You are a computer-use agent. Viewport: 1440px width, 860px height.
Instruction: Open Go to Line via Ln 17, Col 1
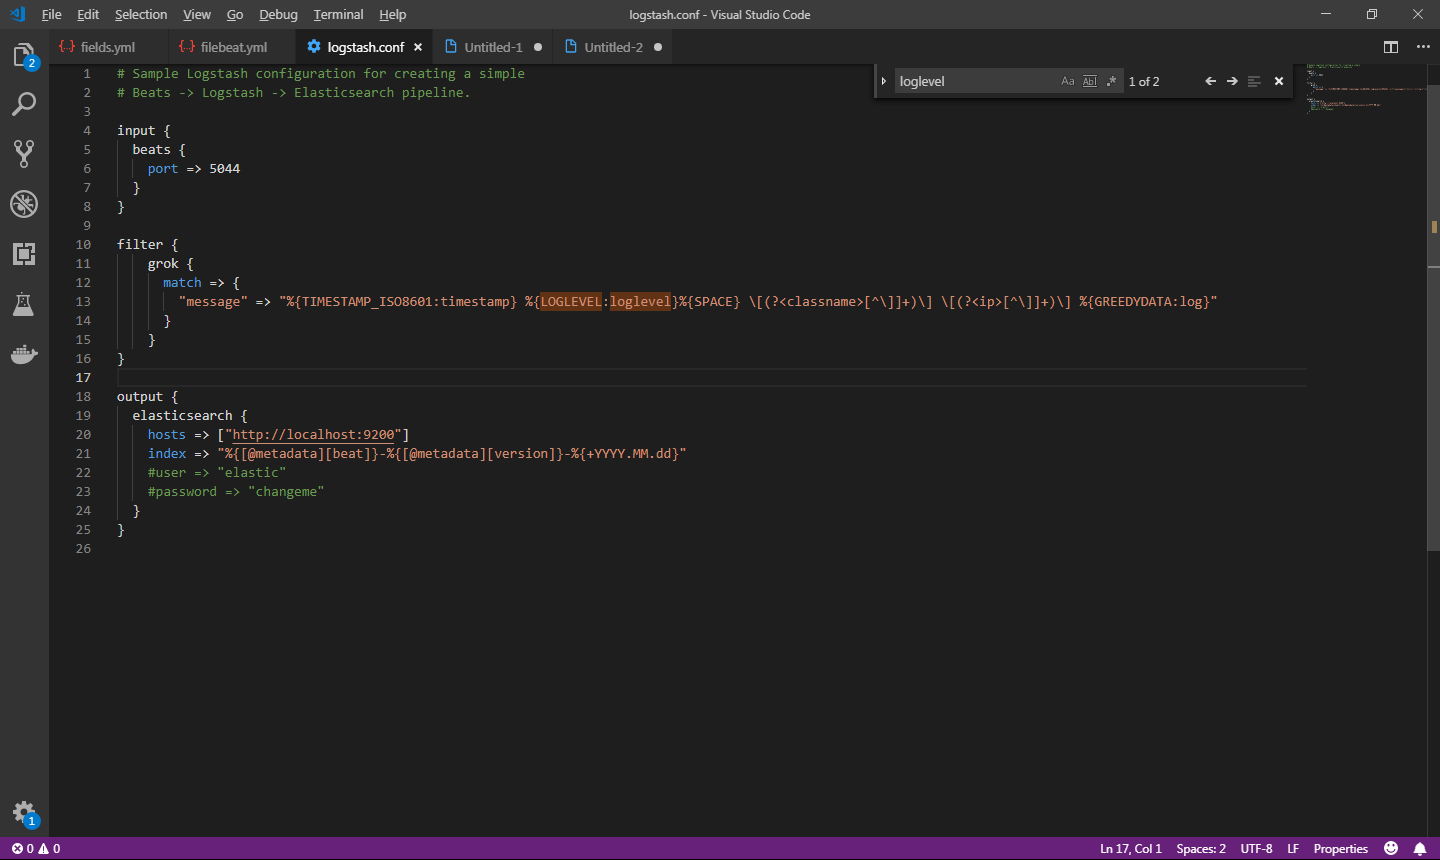click(1131, 848)
